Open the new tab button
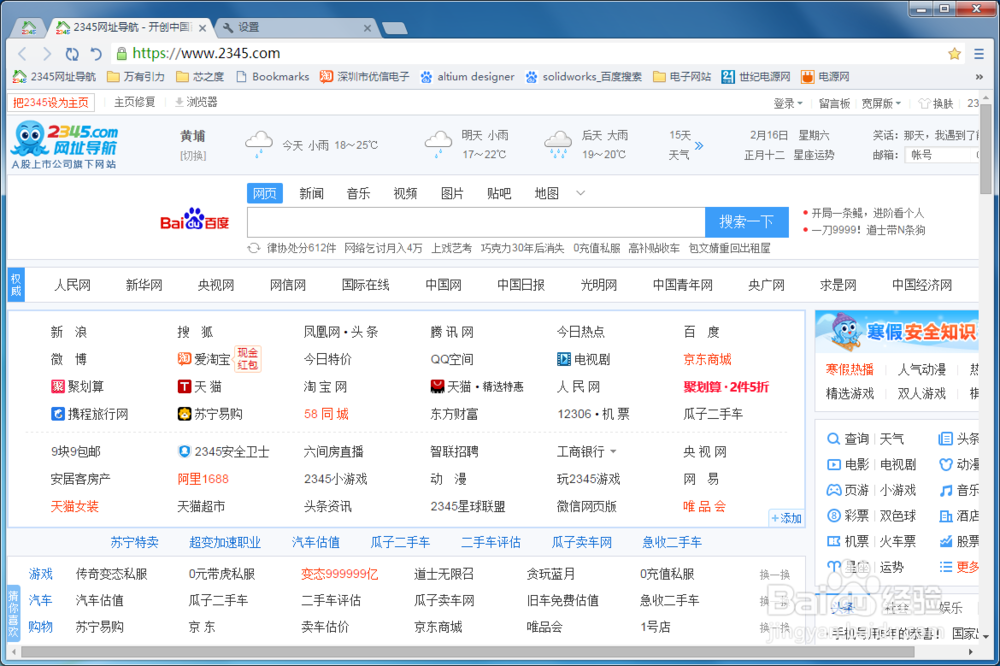Image resolution: width=1000 pixels, height=666 pixels. 393,27
